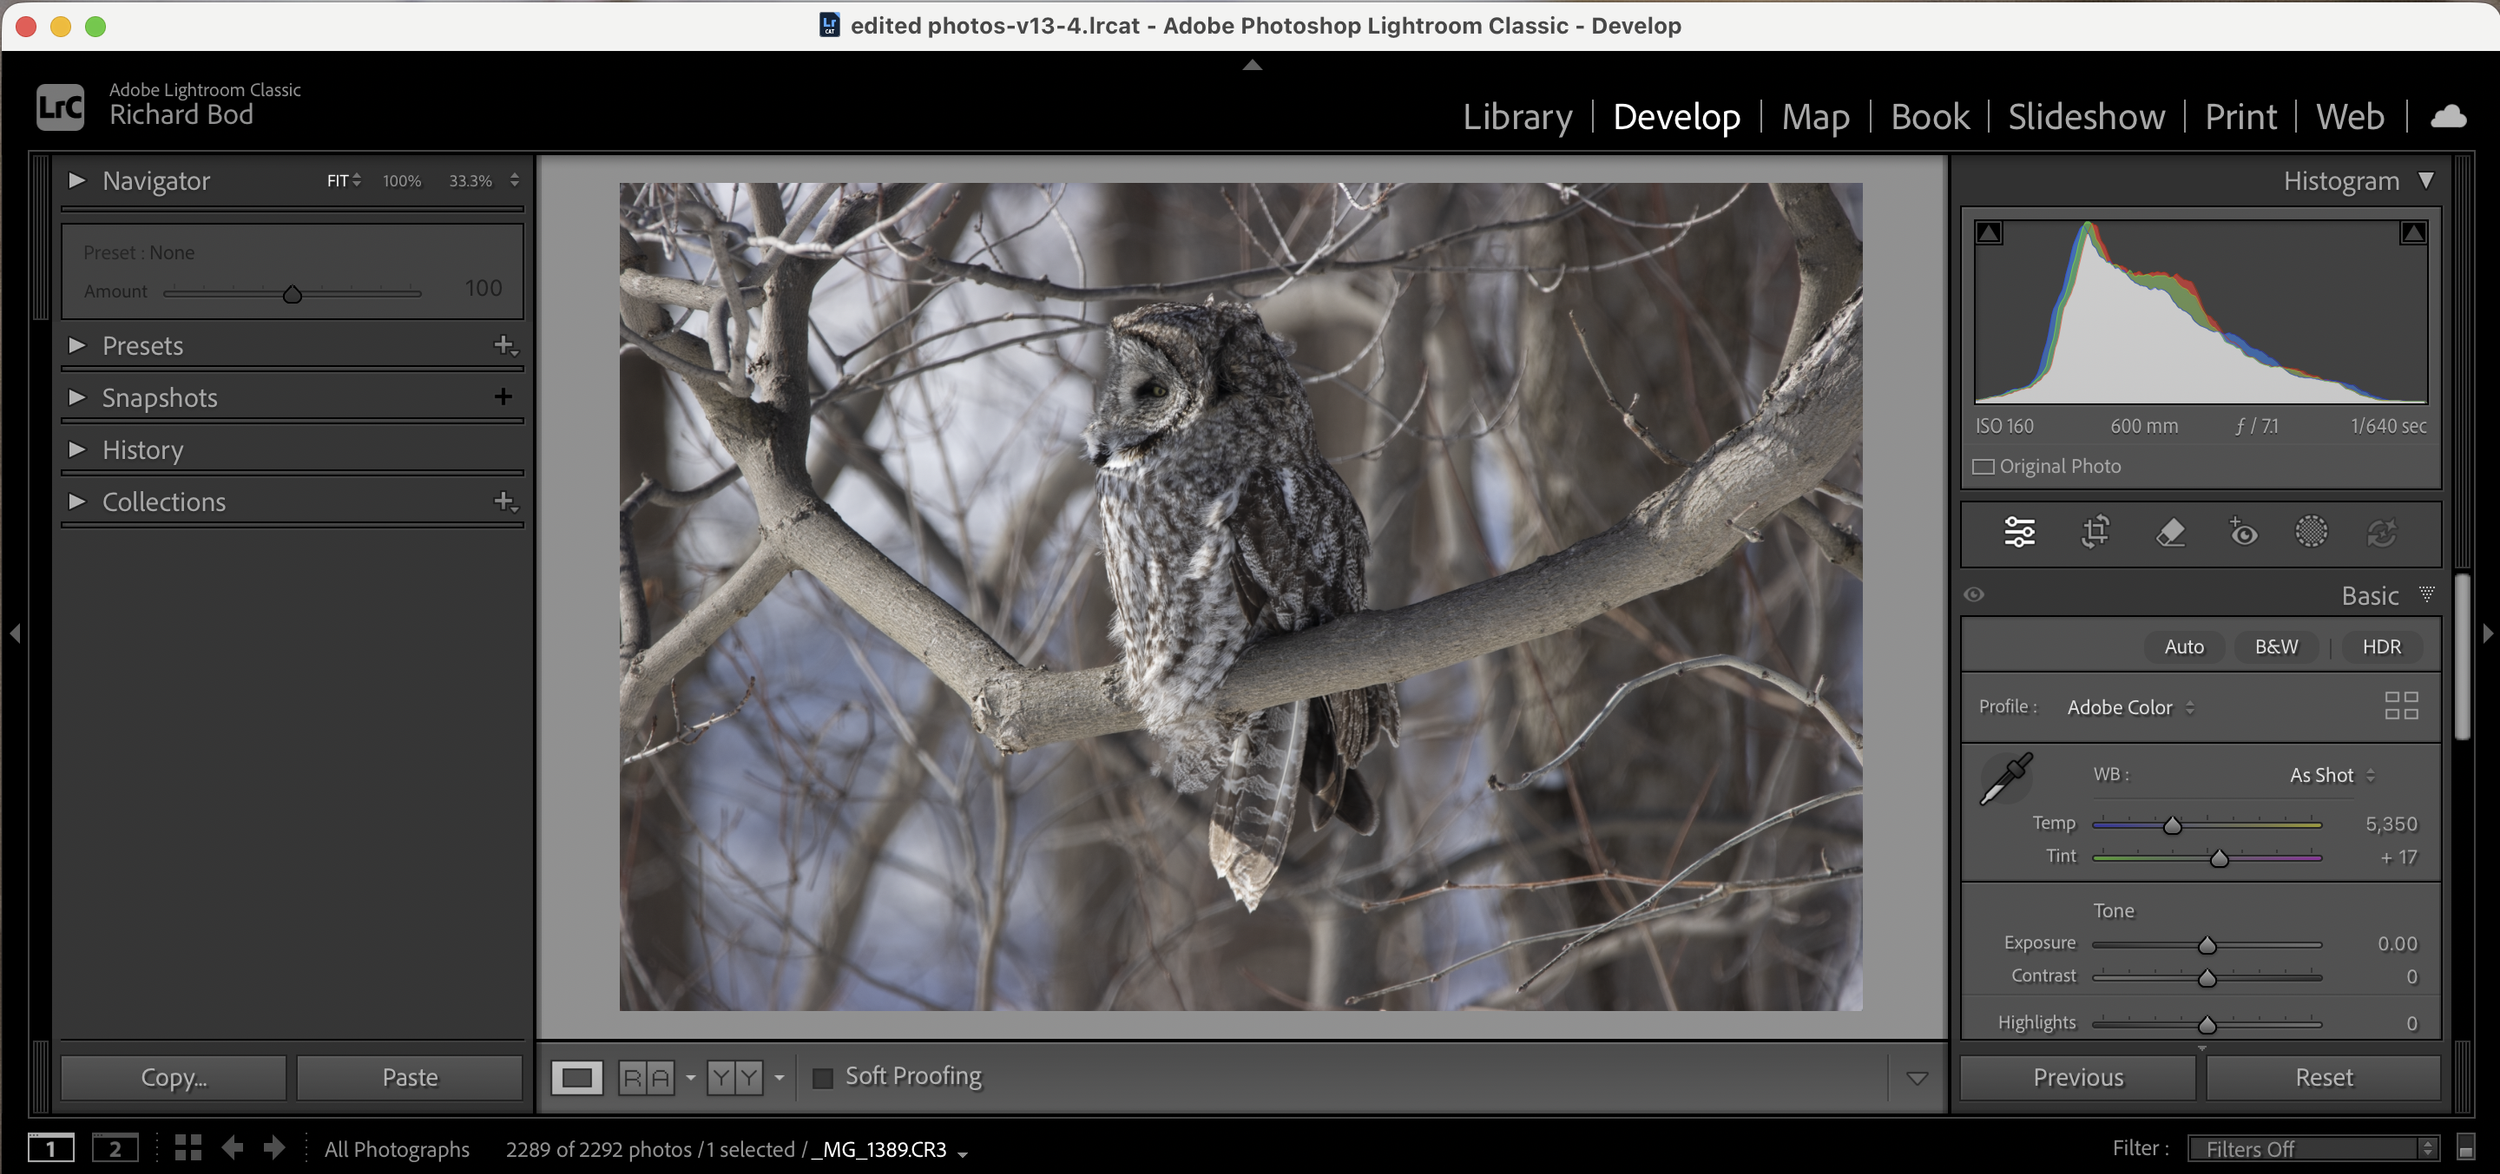Screen dimensions: 2500x1174
Task: Select the Crop overlay tool icon
Action: [x=2095, y=532]
